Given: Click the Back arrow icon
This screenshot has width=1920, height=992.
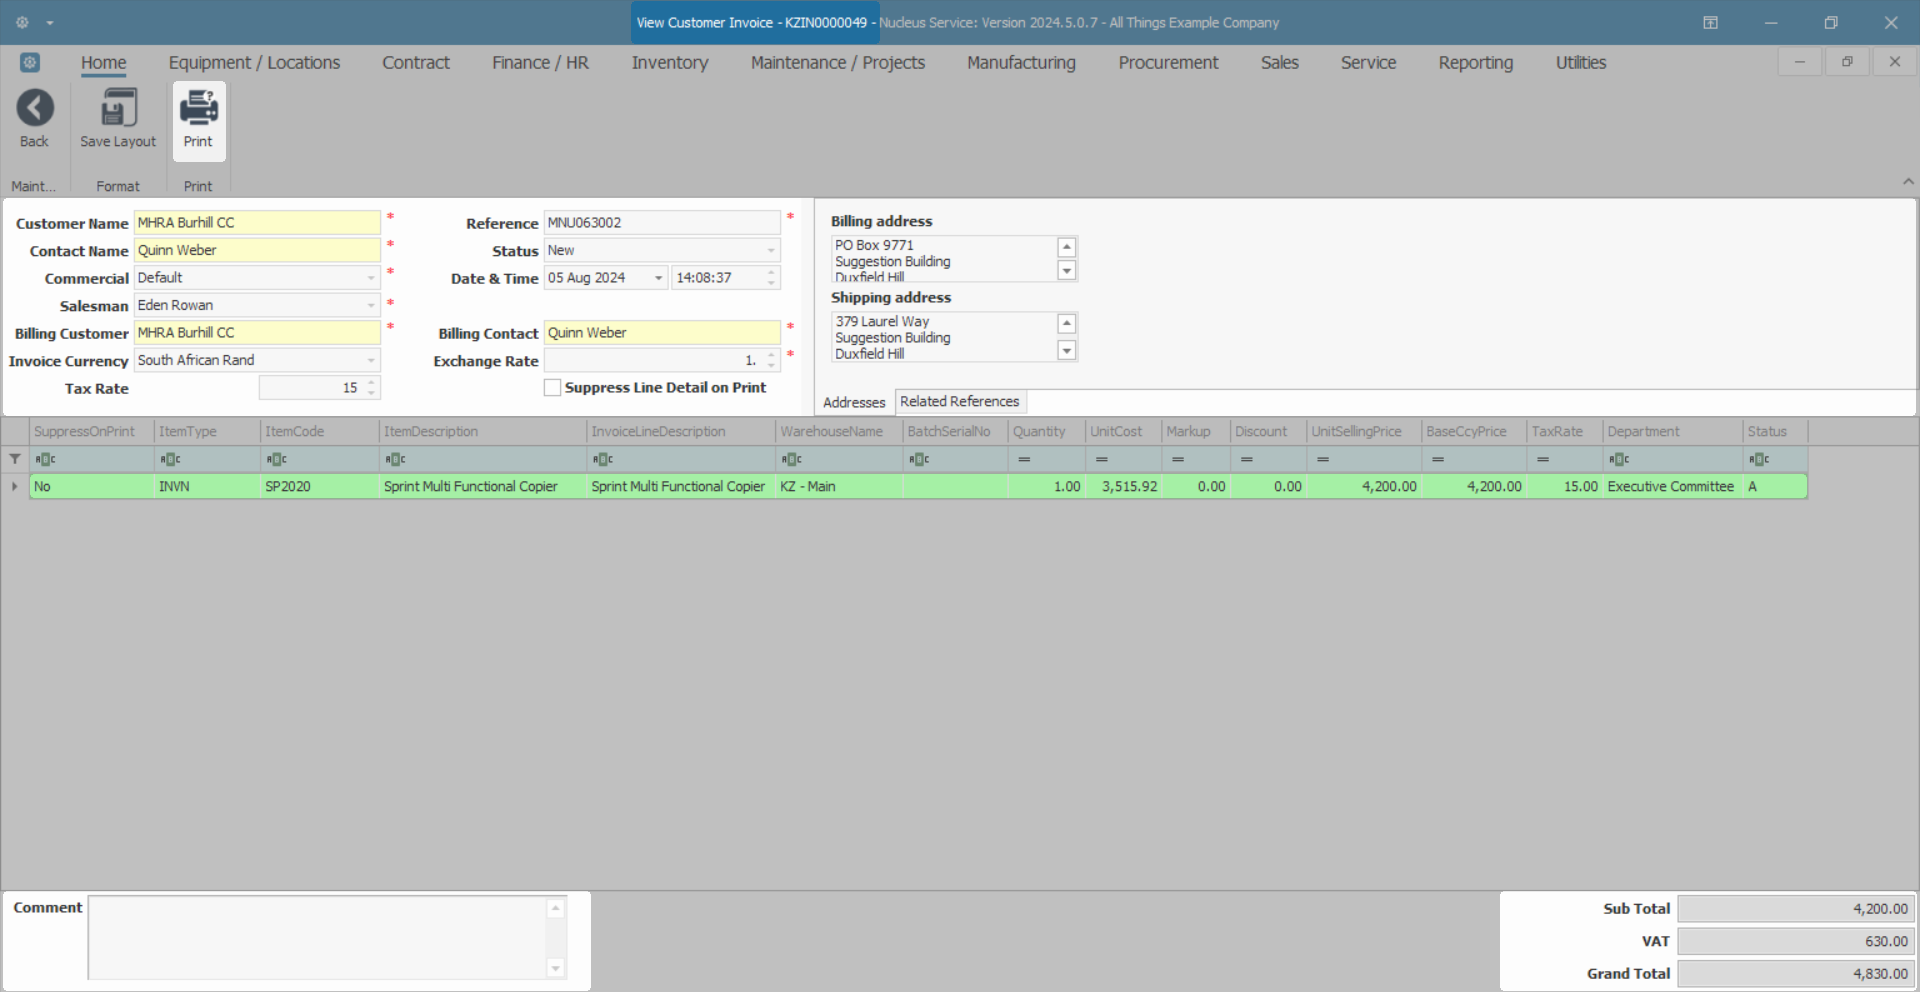Looking at the screenshot, I should pyautogui.click(x=35, y=108).
